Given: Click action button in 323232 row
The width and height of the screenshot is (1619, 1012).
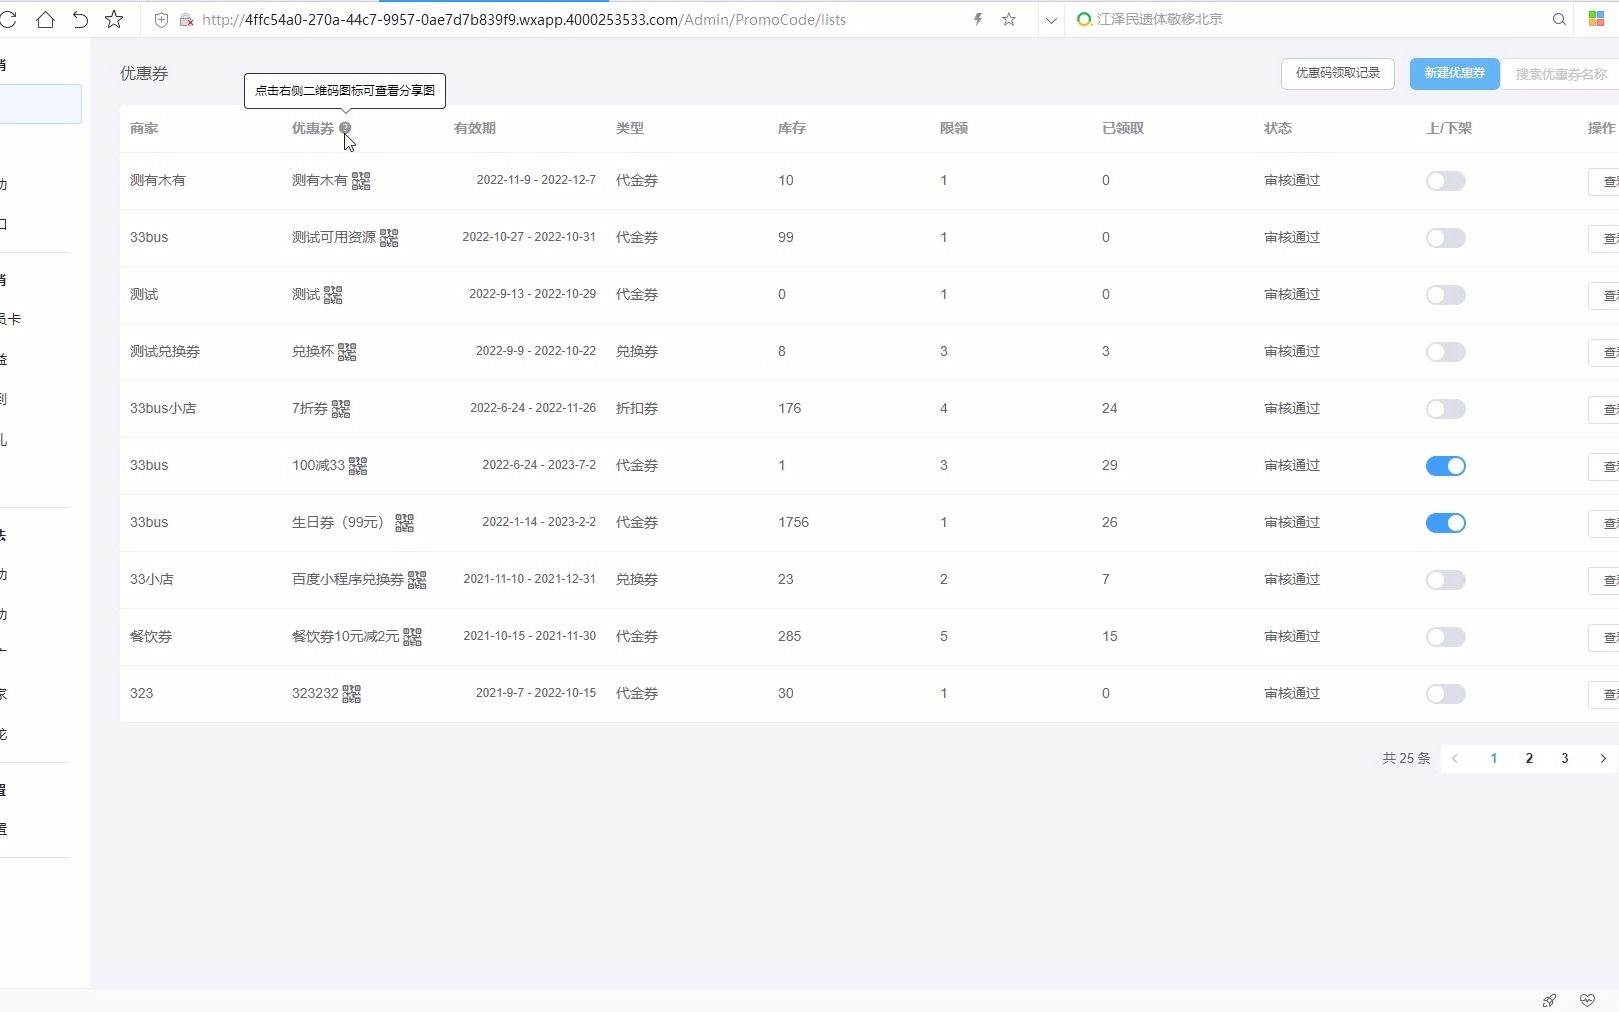Looking at the screenshot, I should pyautogui.click(x=1605, y=694).
